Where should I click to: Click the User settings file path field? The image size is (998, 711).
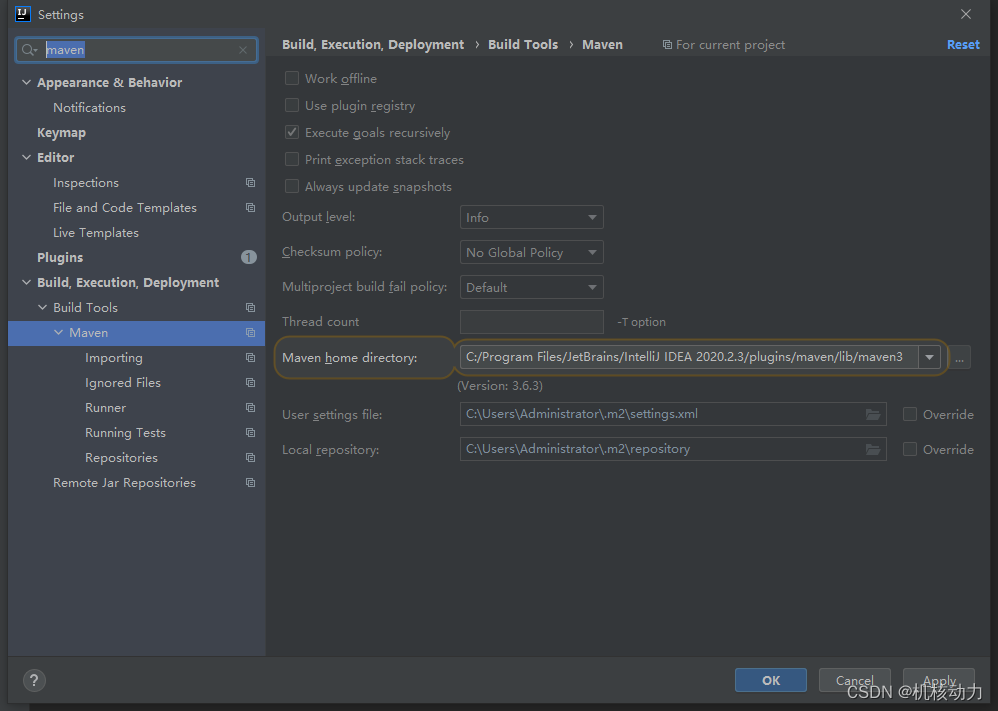(673, 414)
